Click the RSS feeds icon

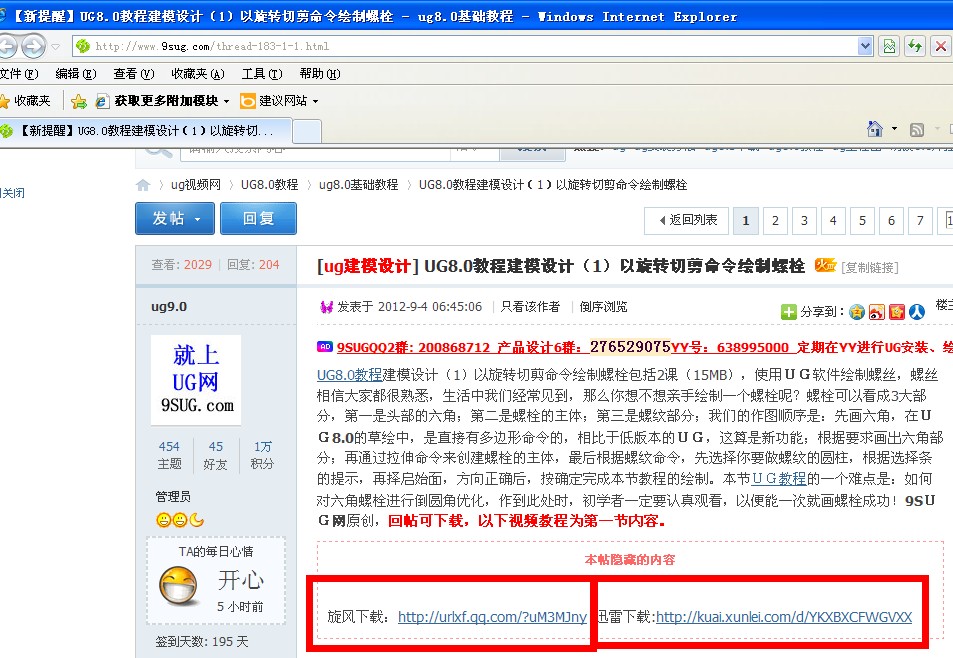pos(917,129)
